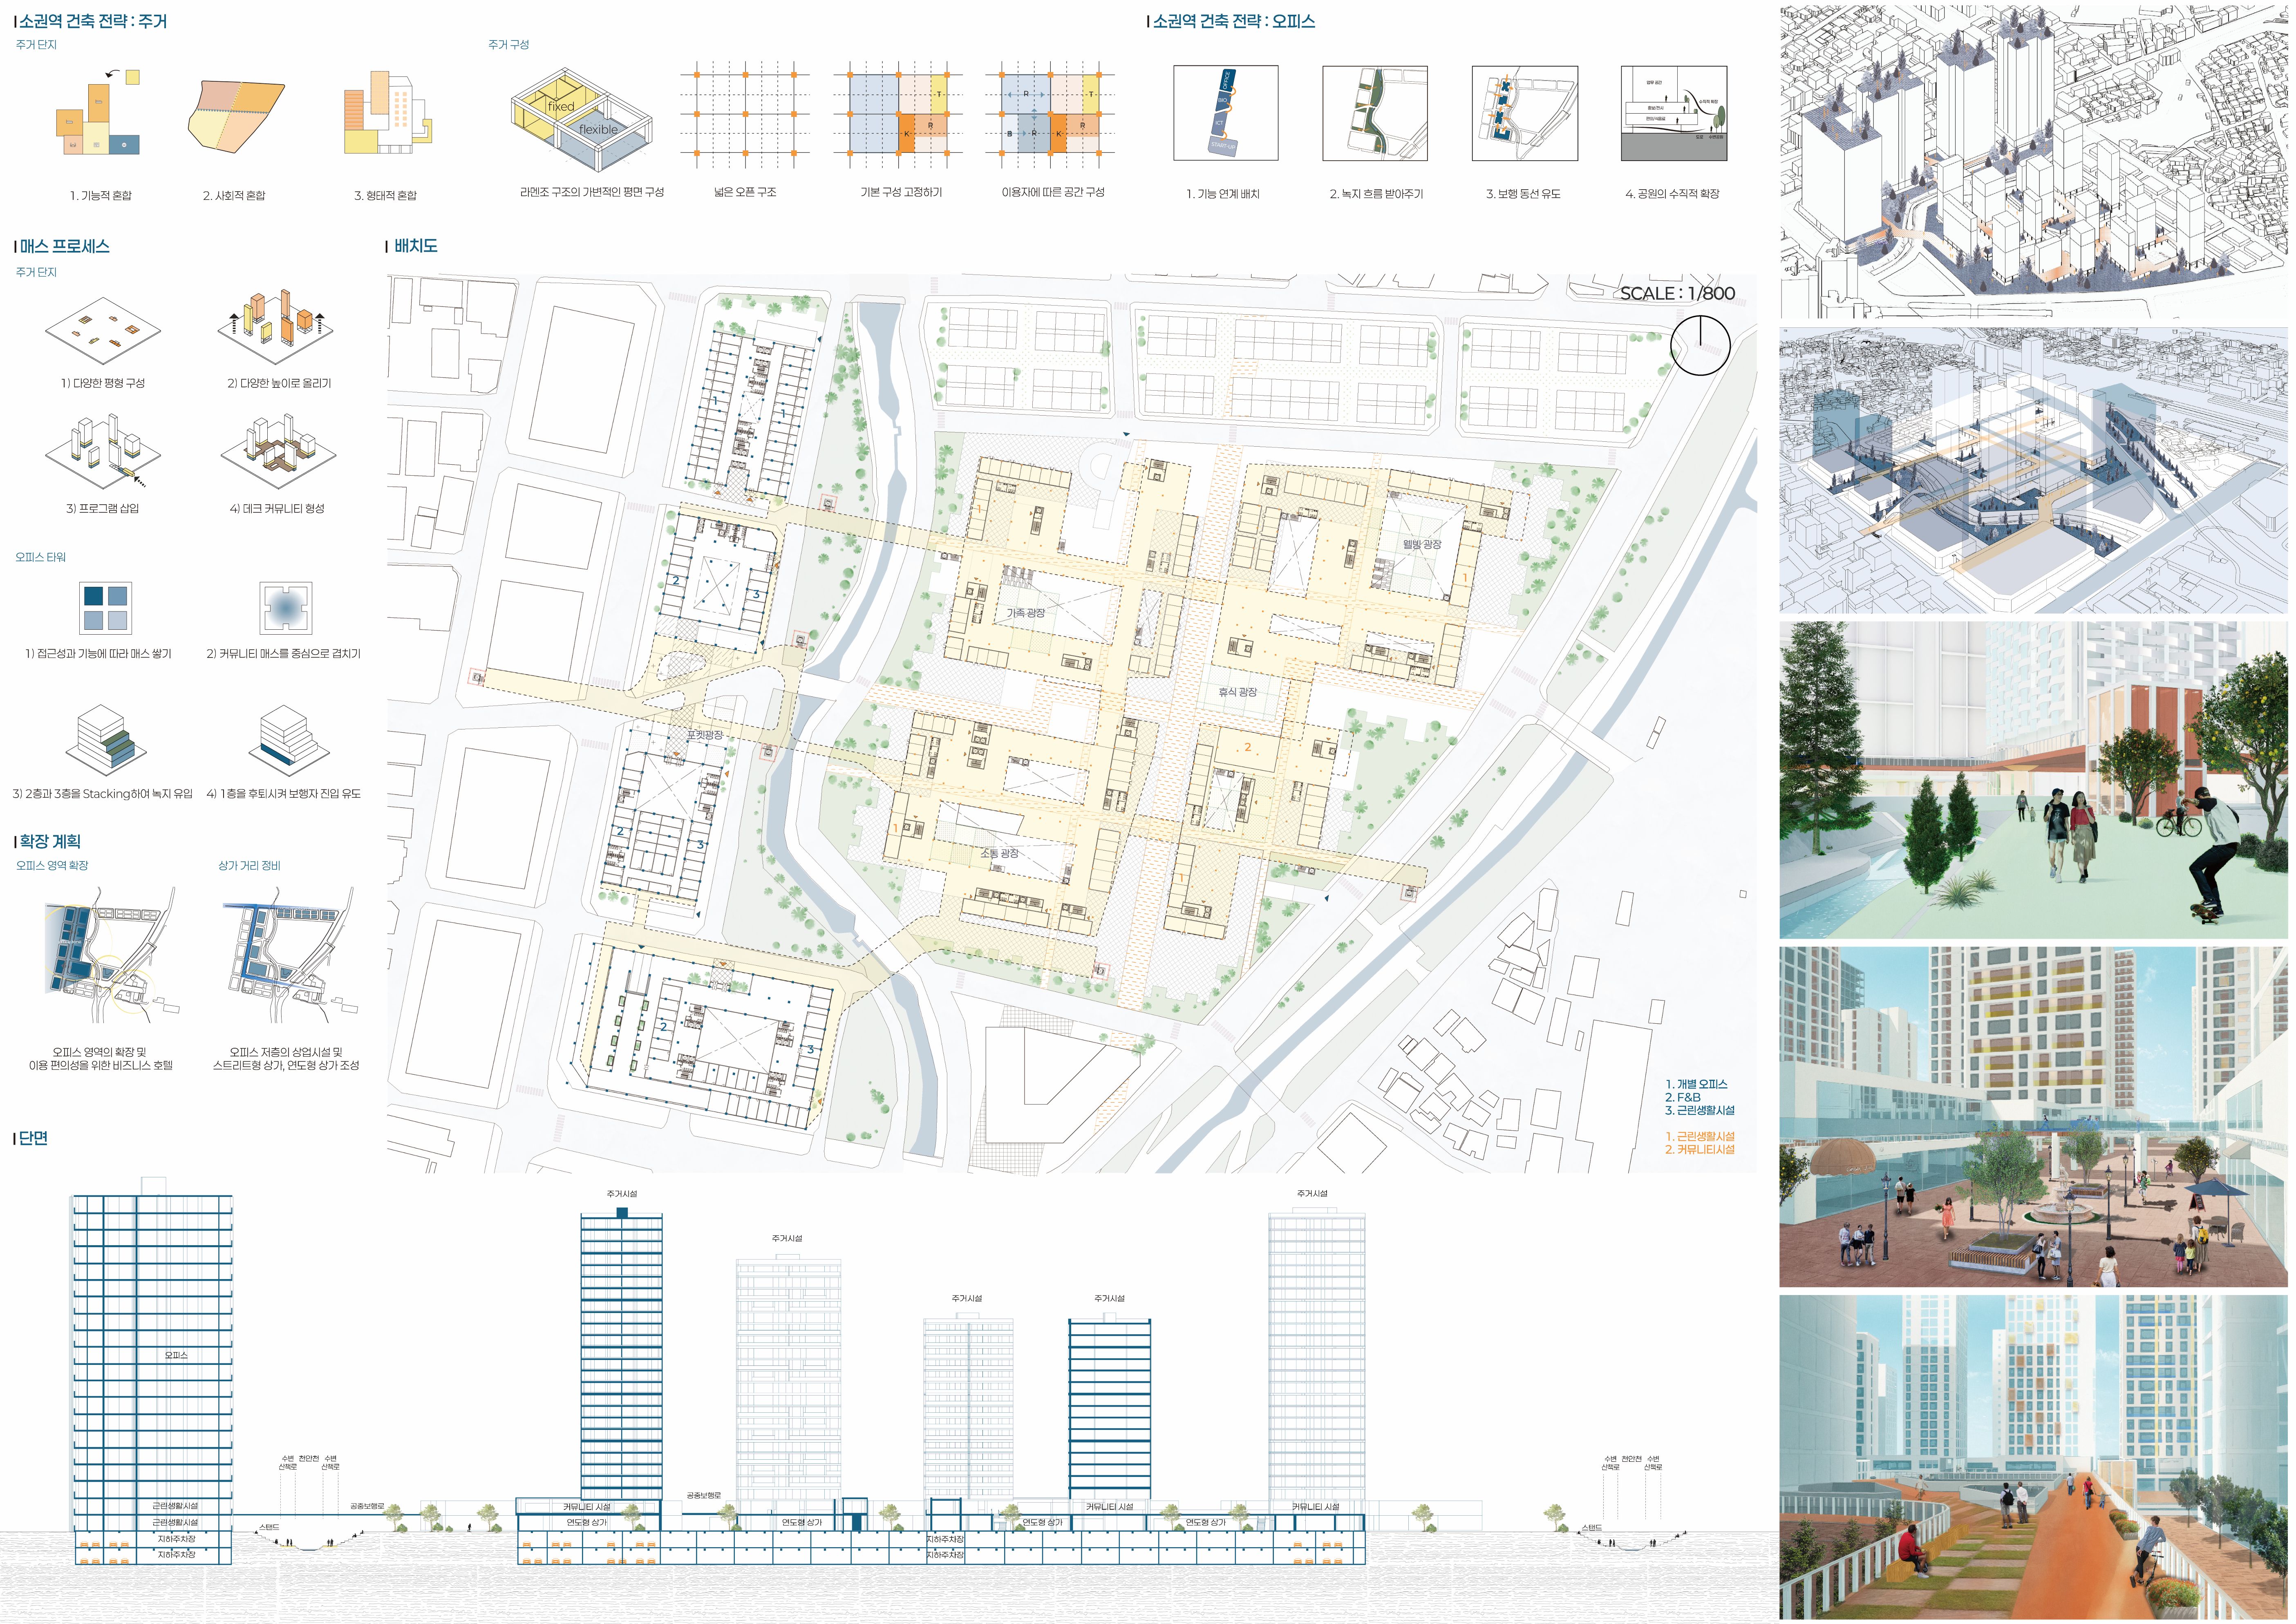Open the 보행 동선 유도 diagram
This screenshot has width=2296, height=1624.
click(x=1524, y=113)
